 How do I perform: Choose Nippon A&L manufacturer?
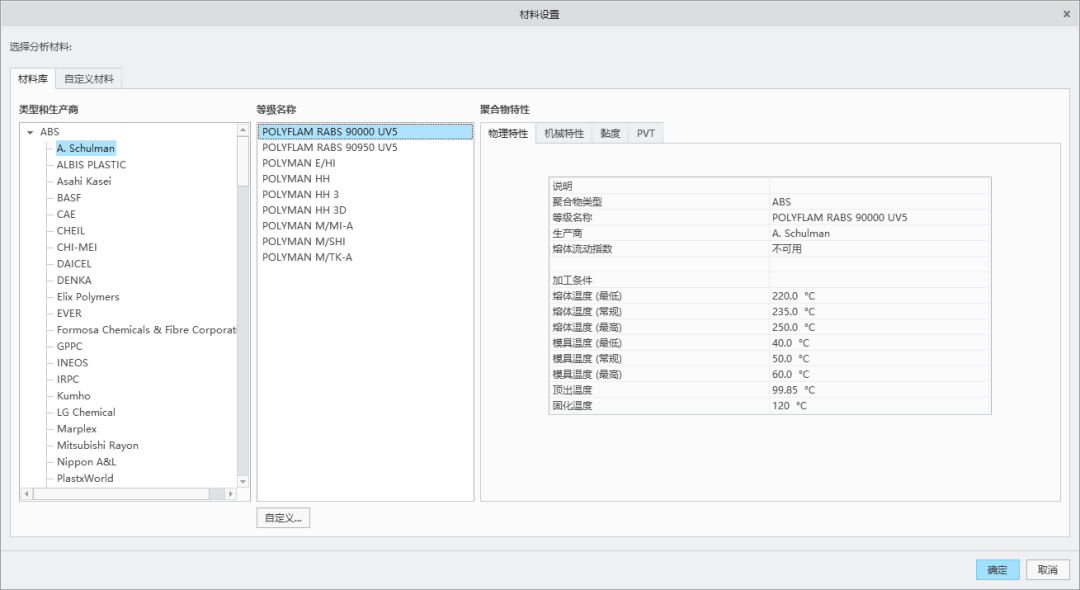point(86,462)
